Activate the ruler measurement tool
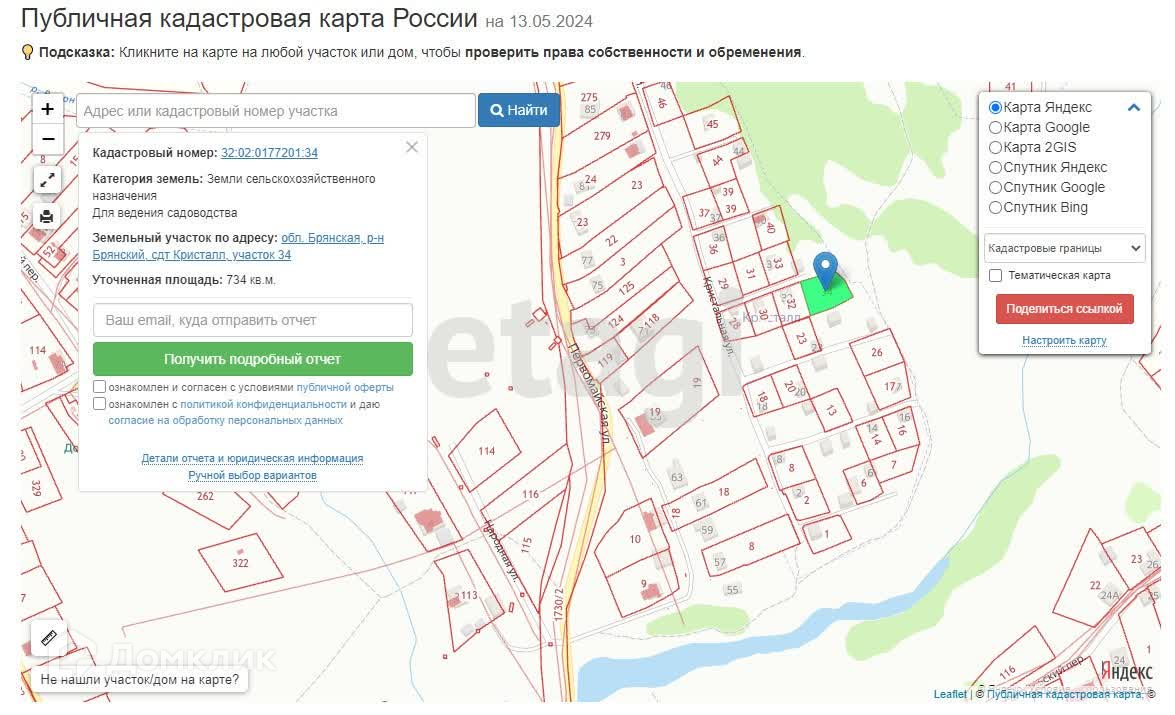The height and width of the screenshot is (715, 1175). pos(49,639)
